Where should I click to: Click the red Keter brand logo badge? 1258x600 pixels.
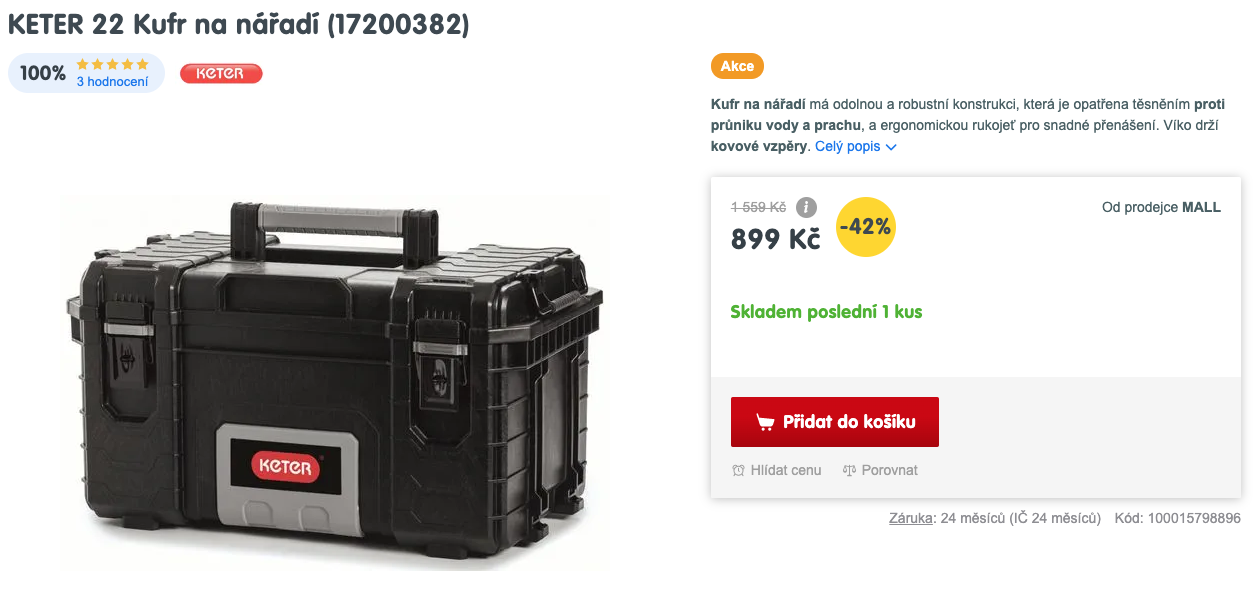pos(221,73)
